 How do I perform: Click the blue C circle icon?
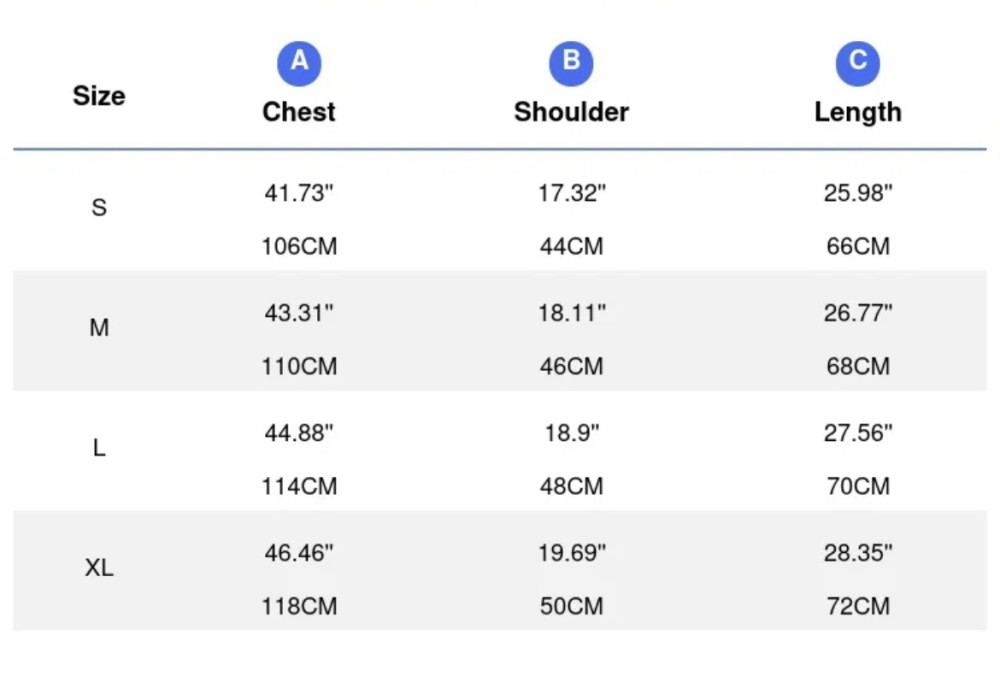tap(858, 64)
